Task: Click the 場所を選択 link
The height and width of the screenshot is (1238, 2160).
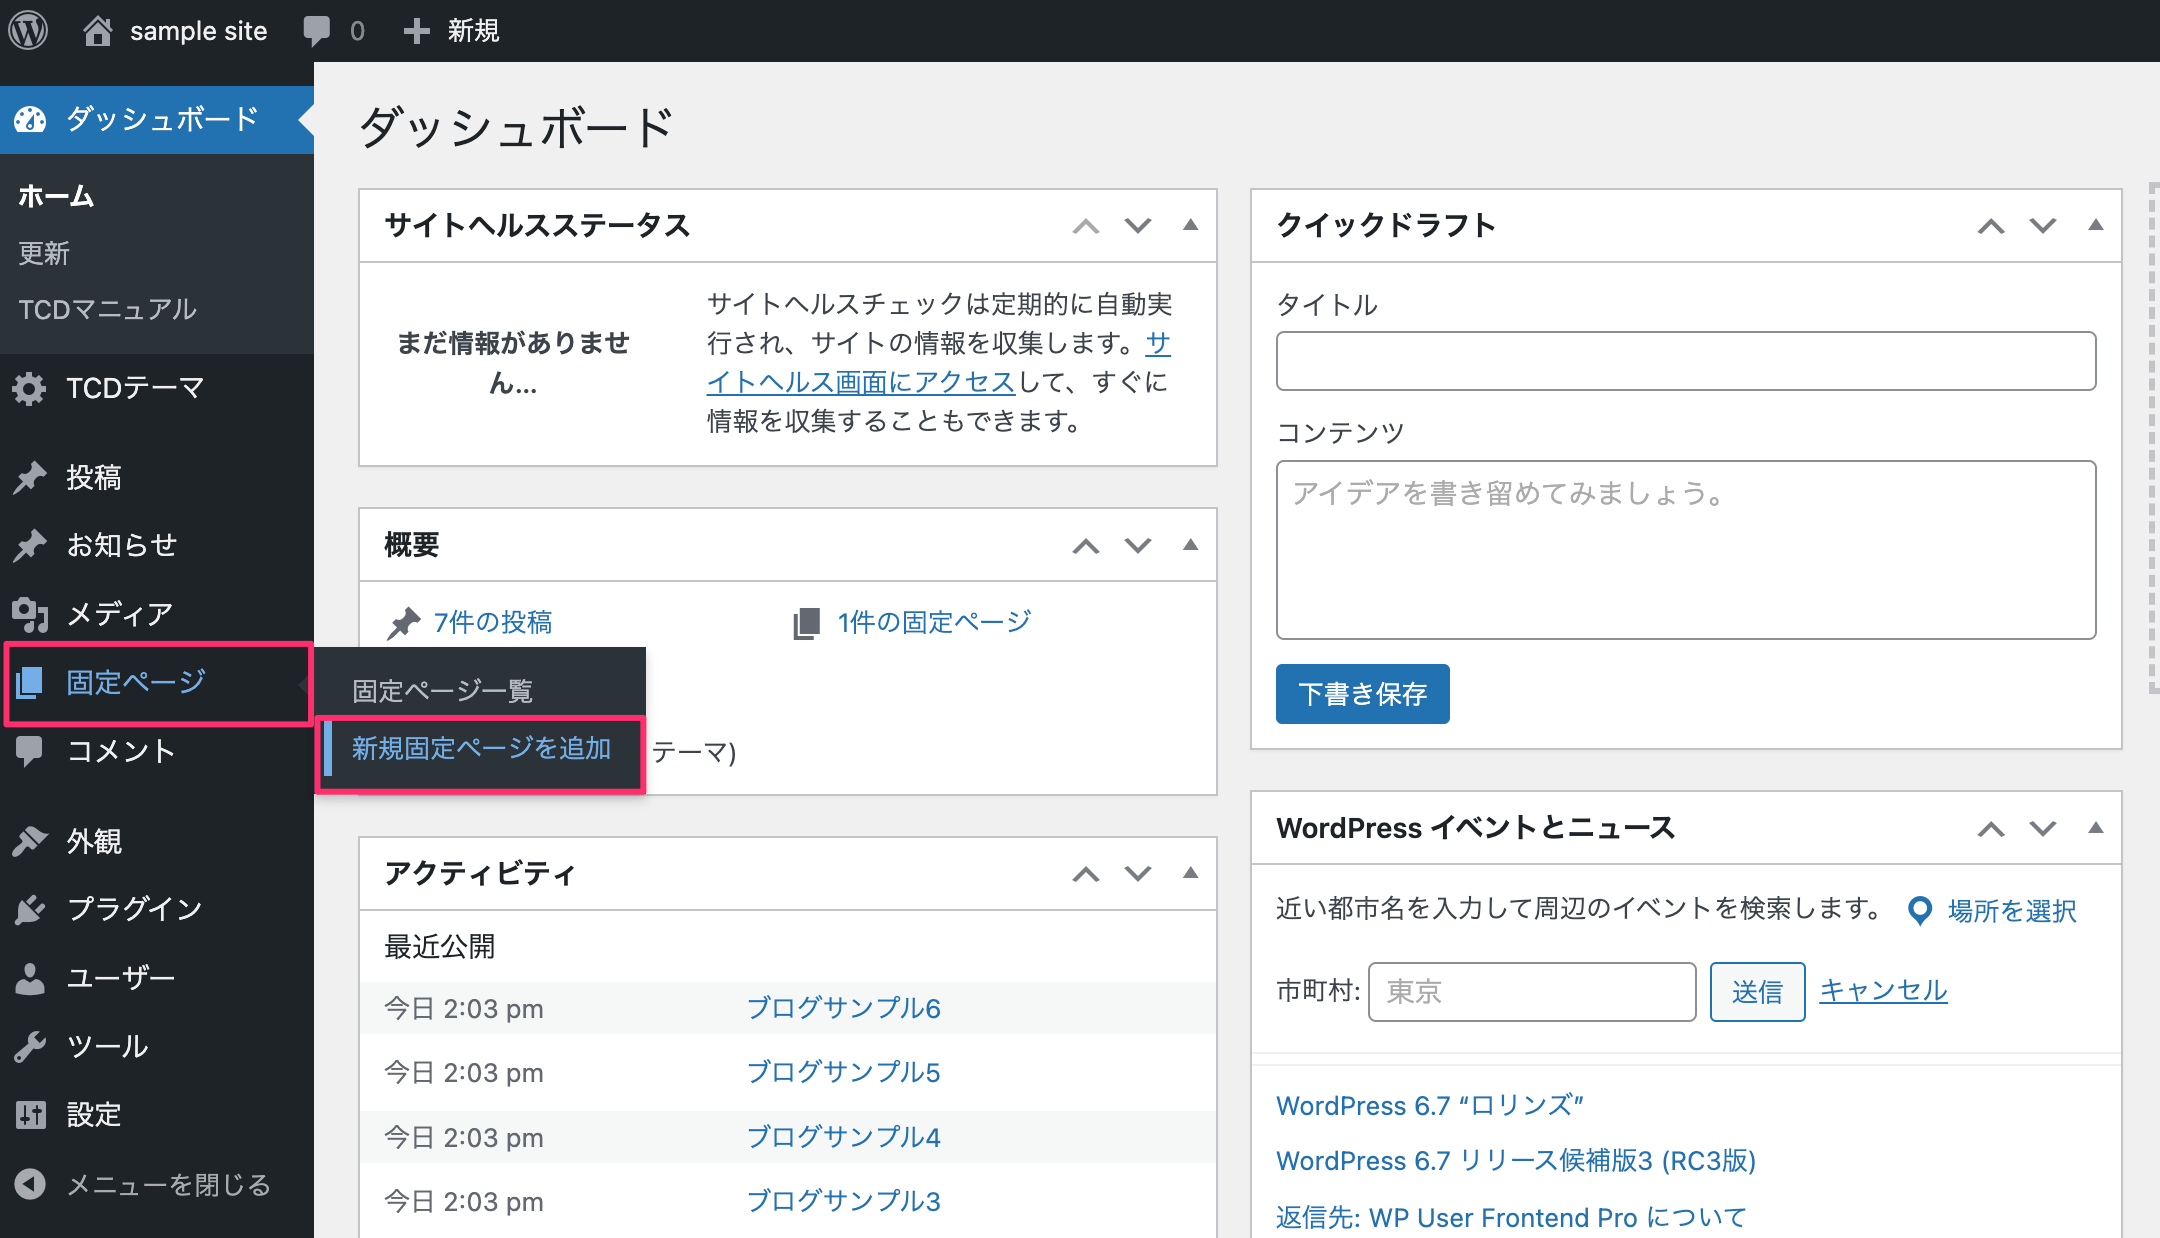Action: tap(2012, 911)
